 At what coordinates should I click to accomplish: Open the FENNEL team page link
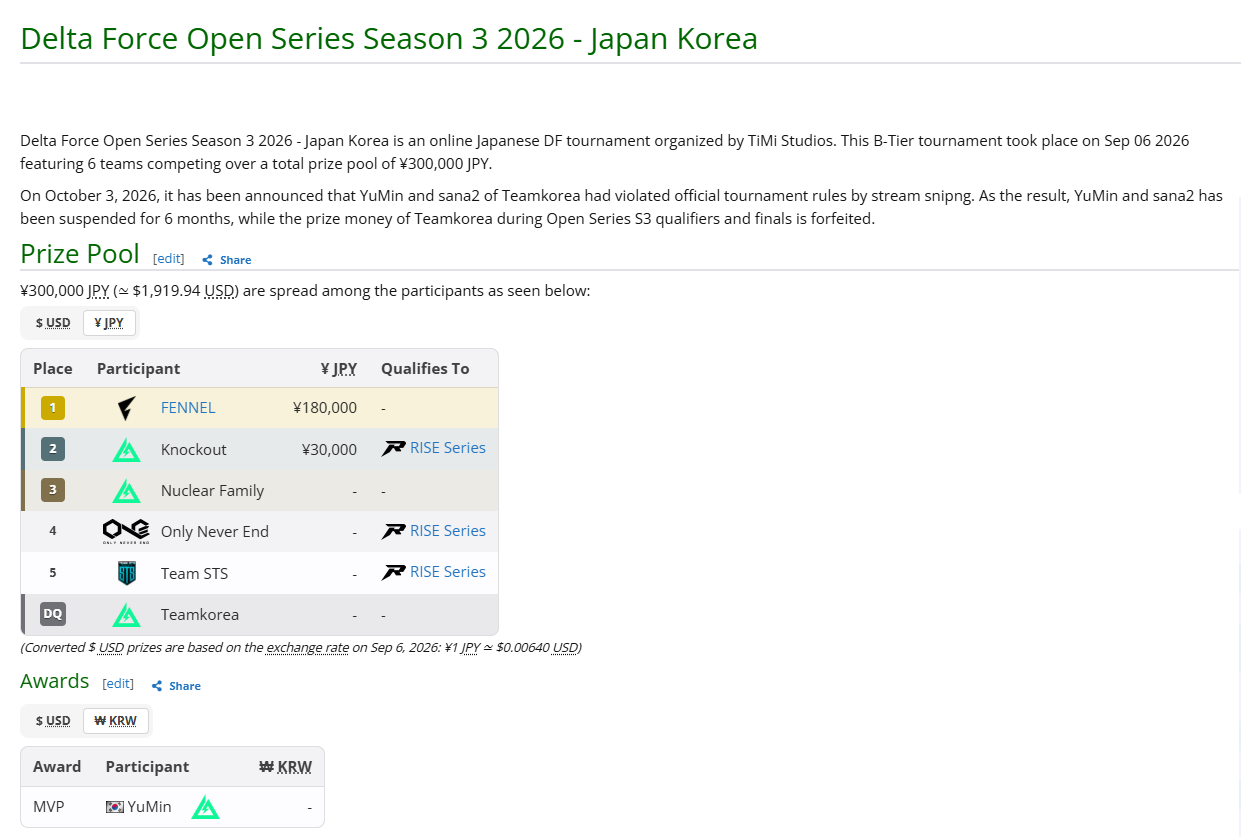[x=188, y=408]
